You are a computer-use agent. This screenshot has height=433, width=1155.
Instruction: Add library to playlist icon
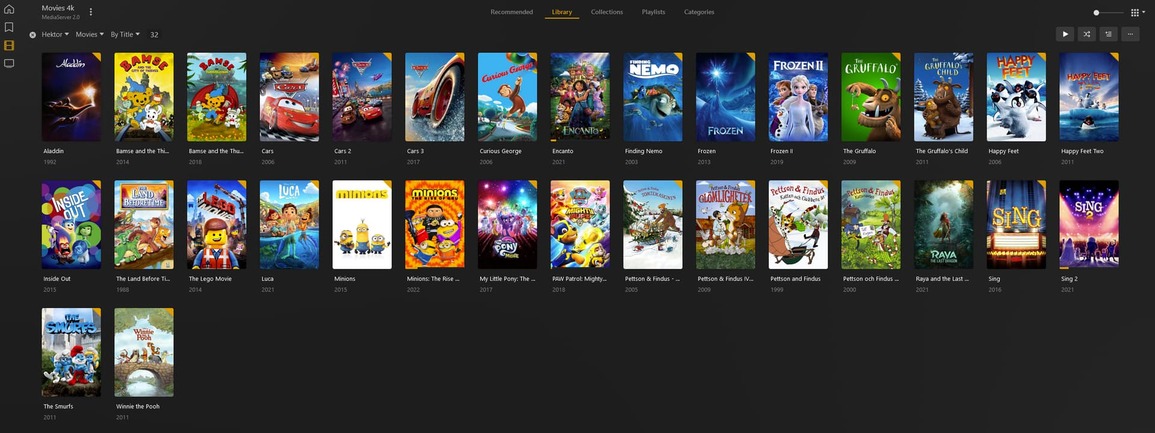1108,34
